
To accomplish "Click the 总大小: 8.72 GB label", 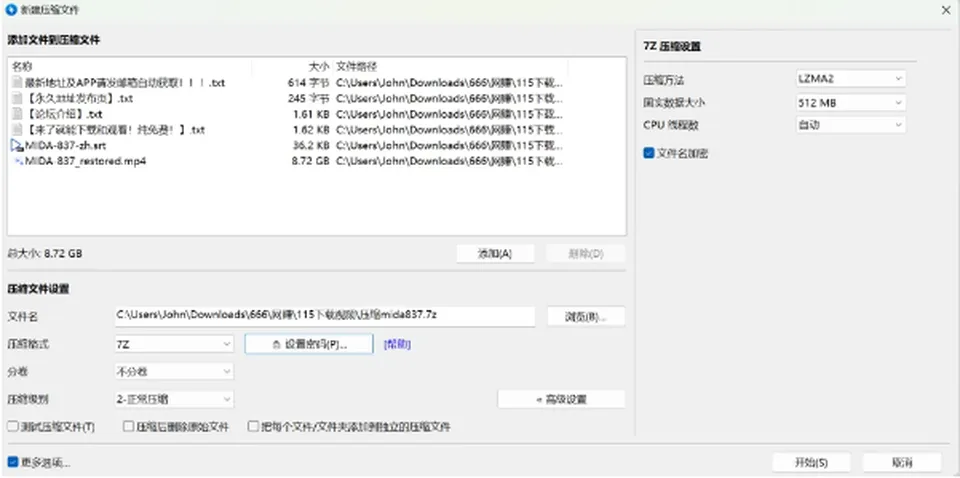I will (45, 253).
